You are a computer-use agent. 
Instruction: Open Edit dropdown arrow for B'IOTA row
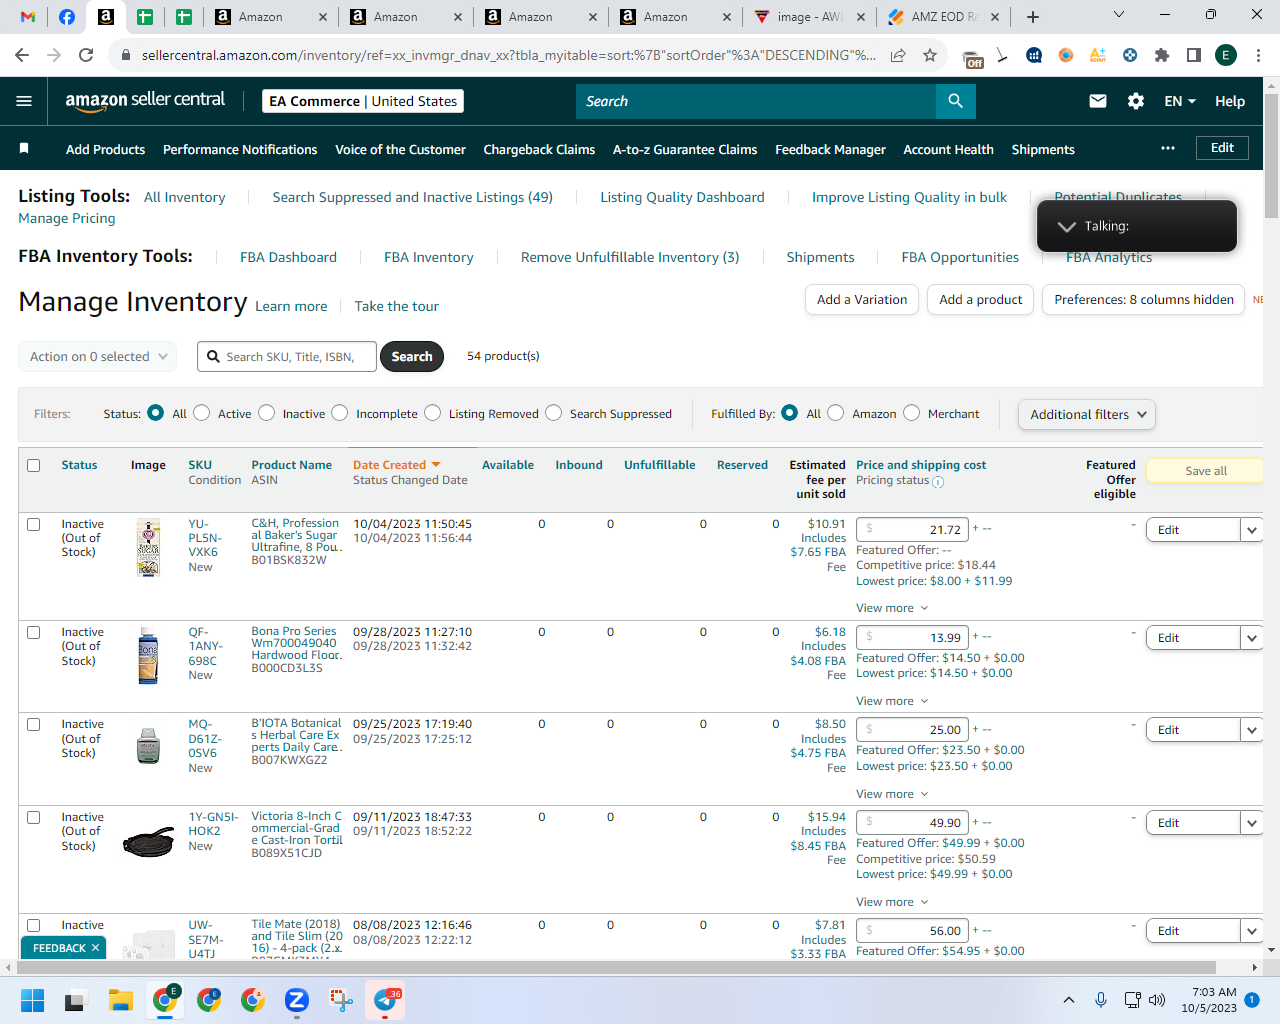point(1252,730)
